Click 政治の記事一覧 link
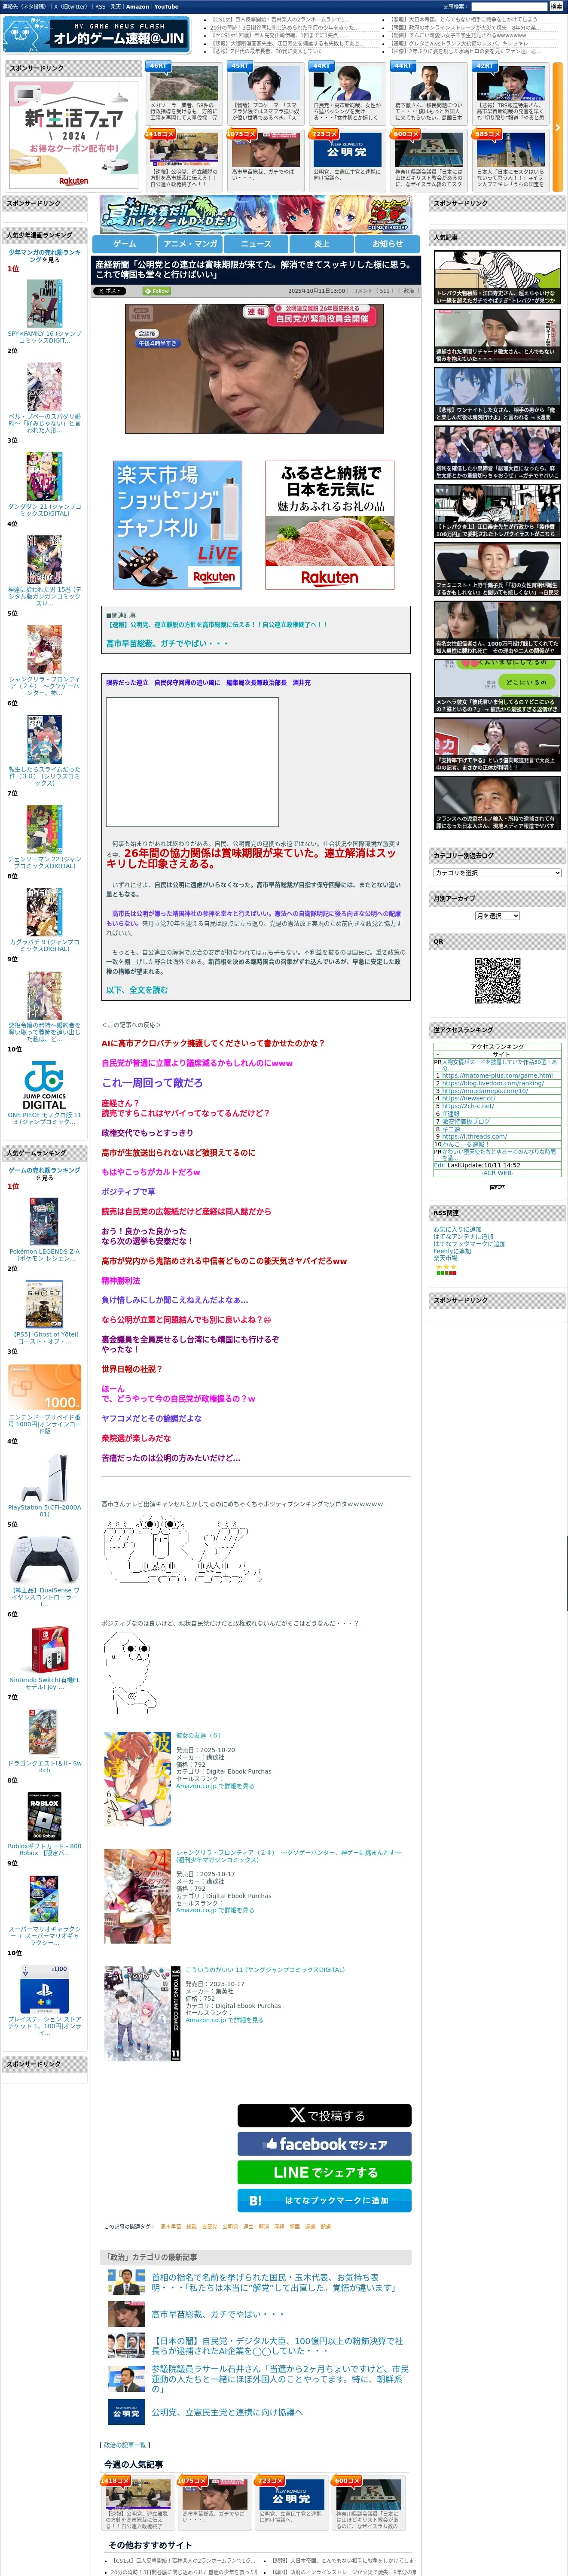 click(126, 2445)
